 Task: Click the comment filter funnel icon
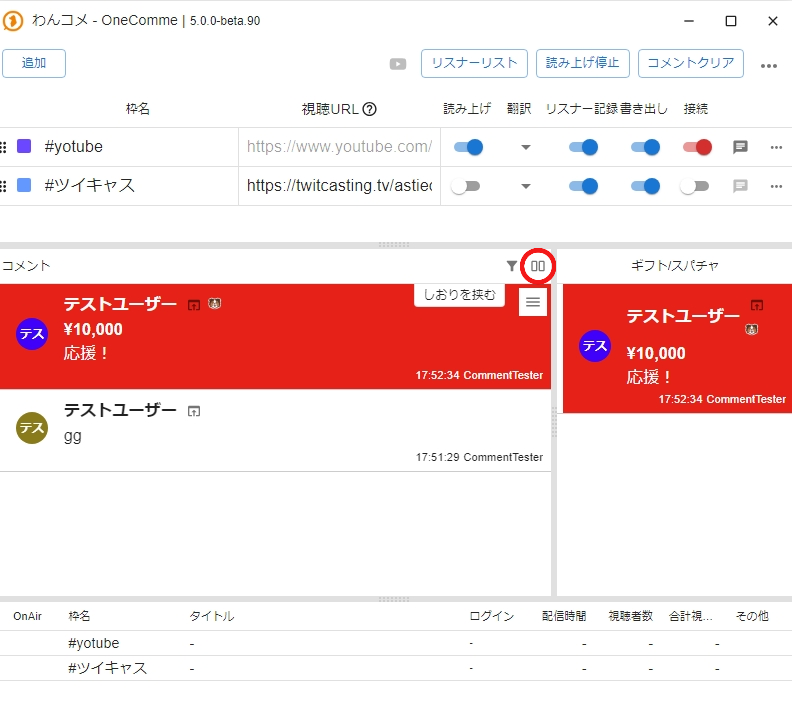(x=512, y=266)
